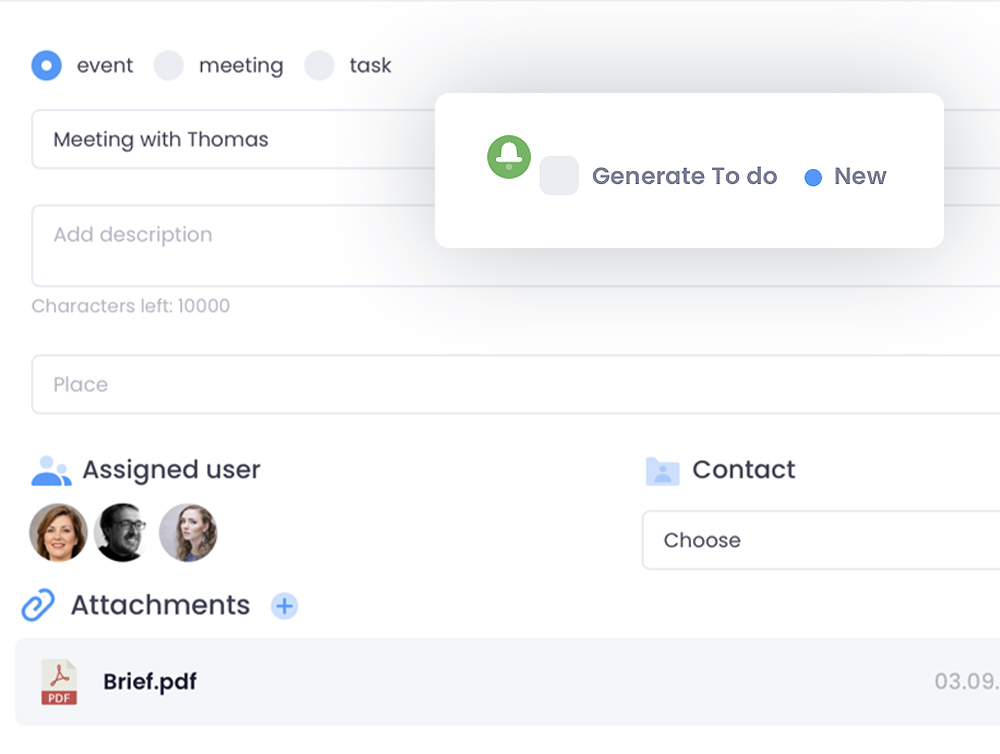The height and width of the screenshot is (754, 1000).
Task: Open the Brief.pdf attachment
Action: tap(150, 682)
